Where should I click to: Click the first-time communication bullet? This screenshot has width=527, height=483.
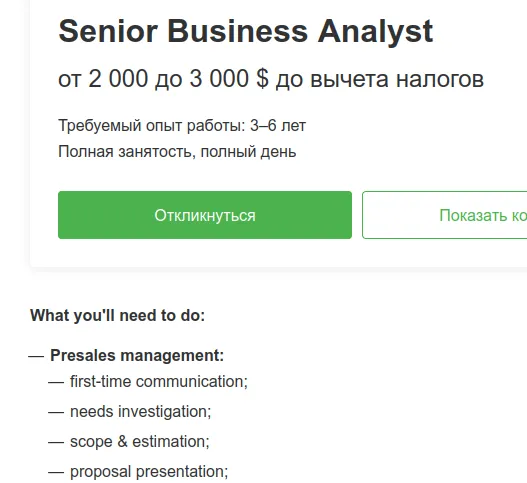tap(159, 381)
